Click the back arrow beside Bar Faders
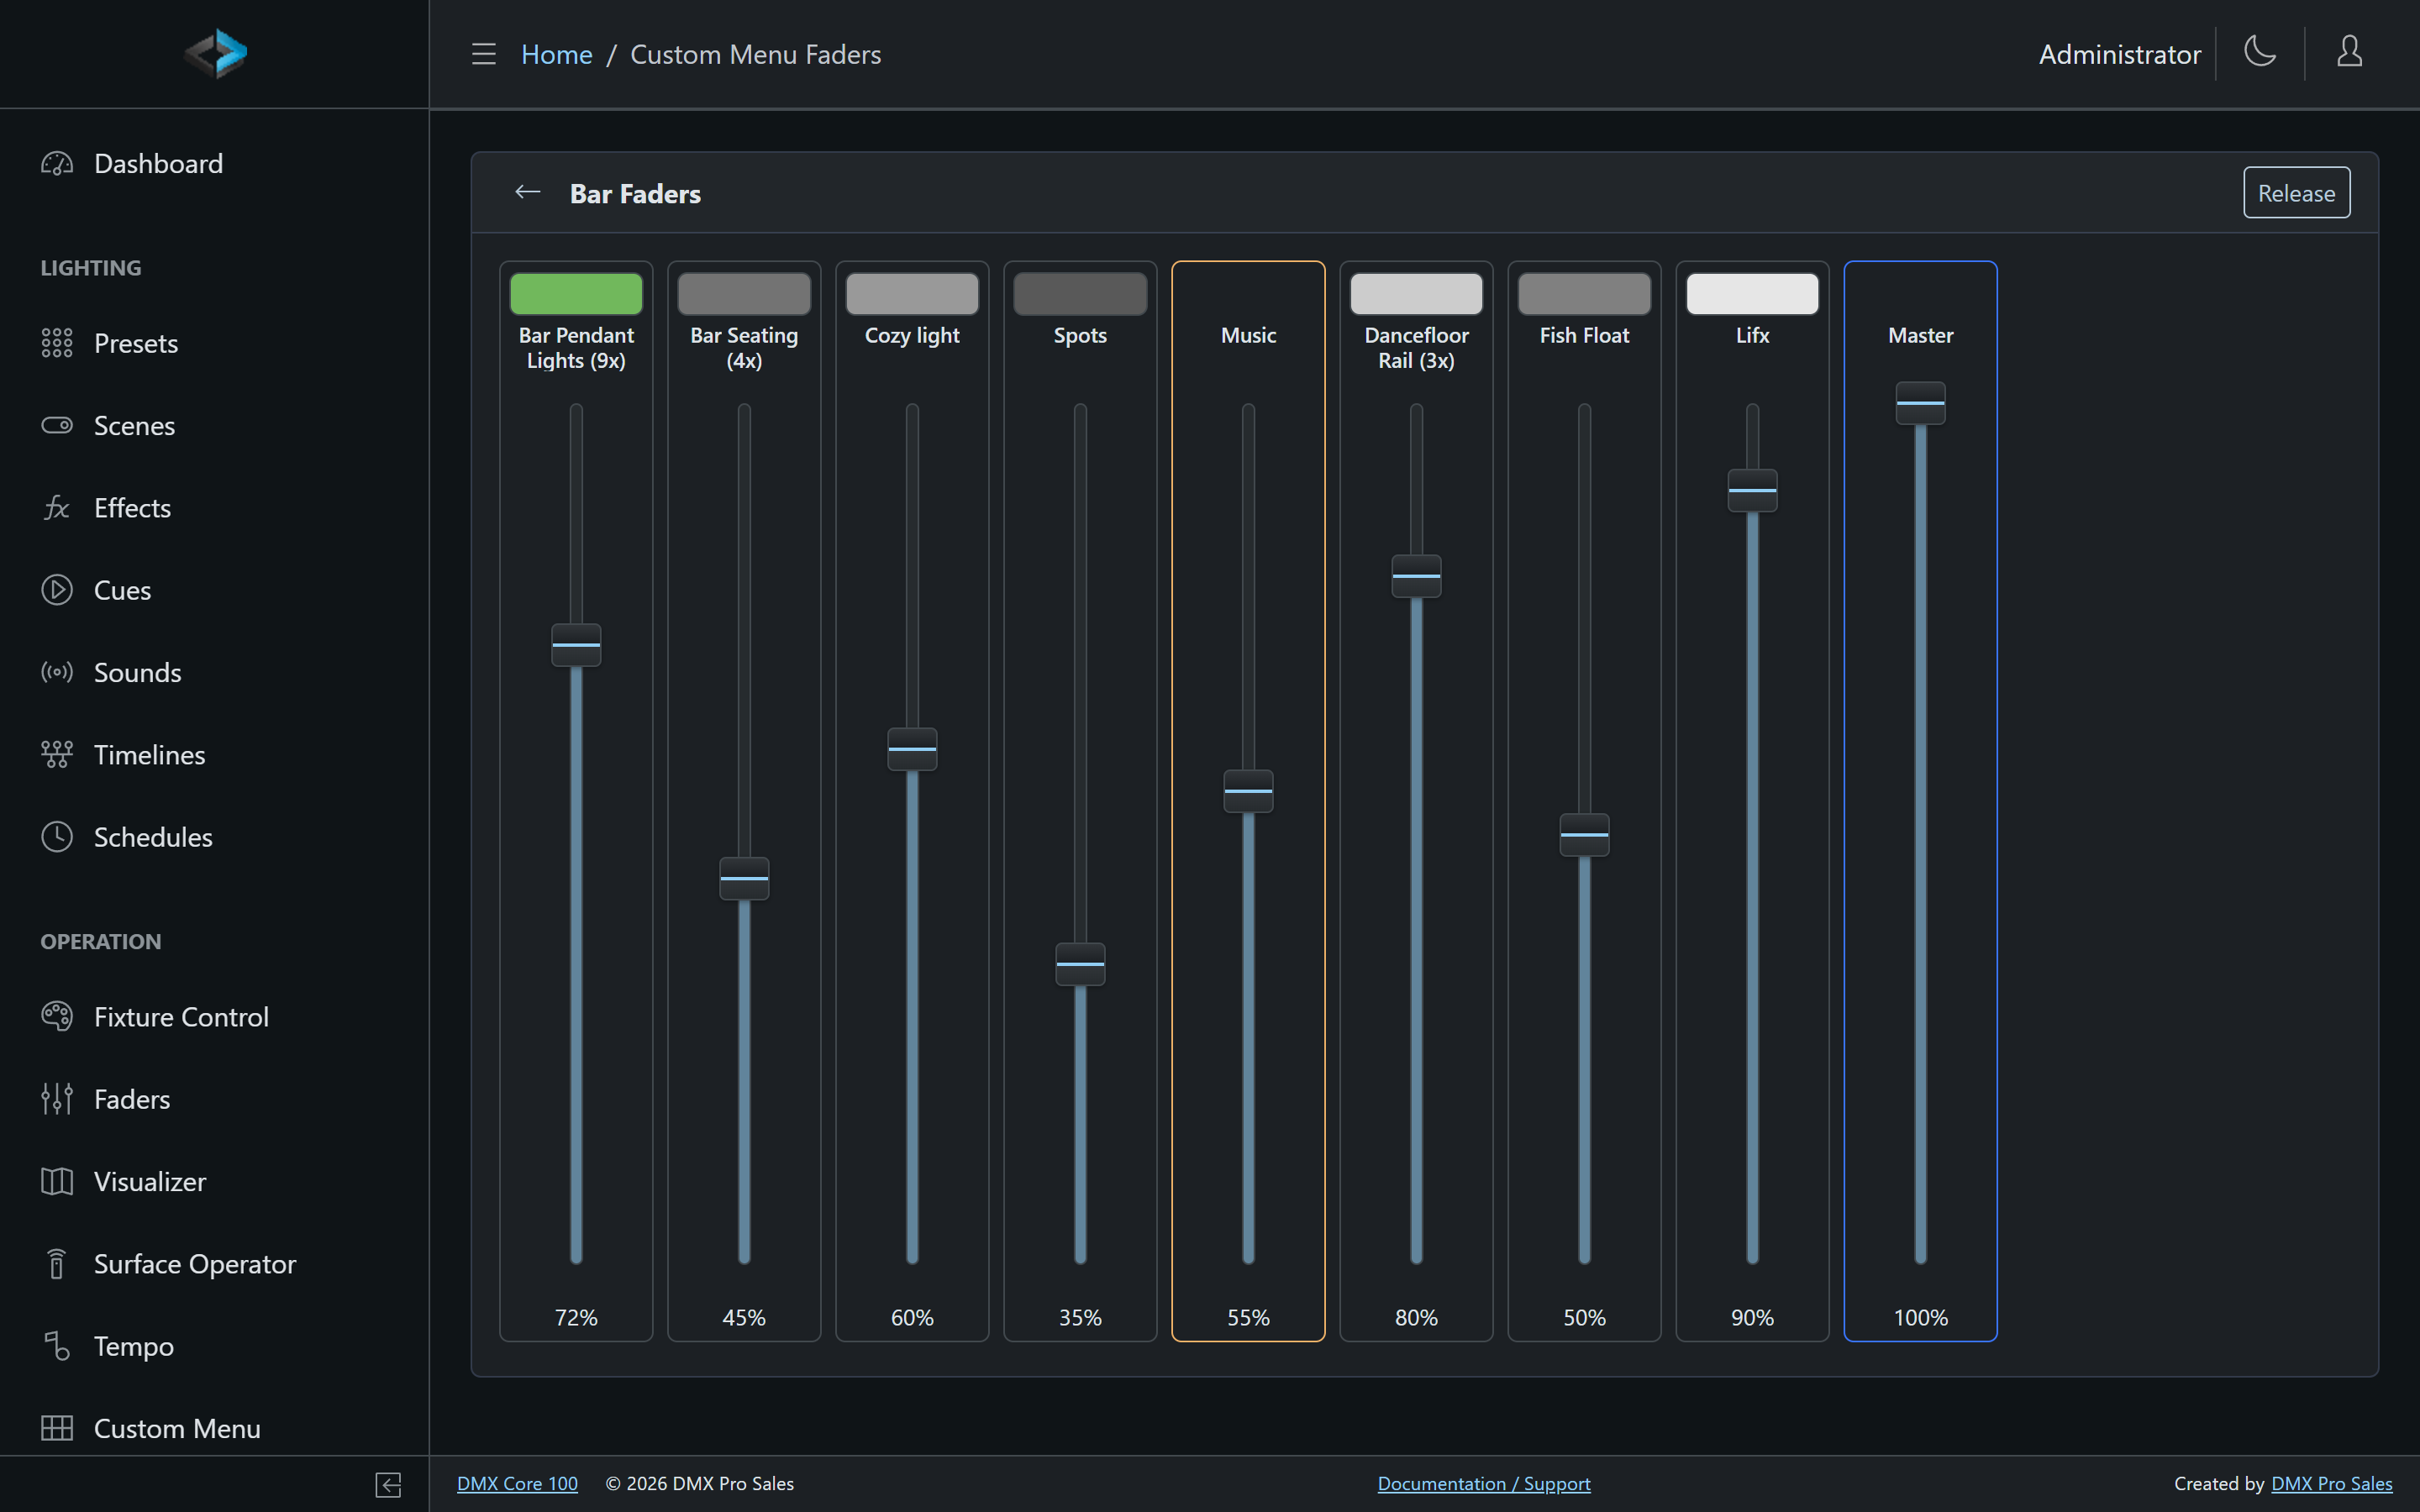 point(528,192)
